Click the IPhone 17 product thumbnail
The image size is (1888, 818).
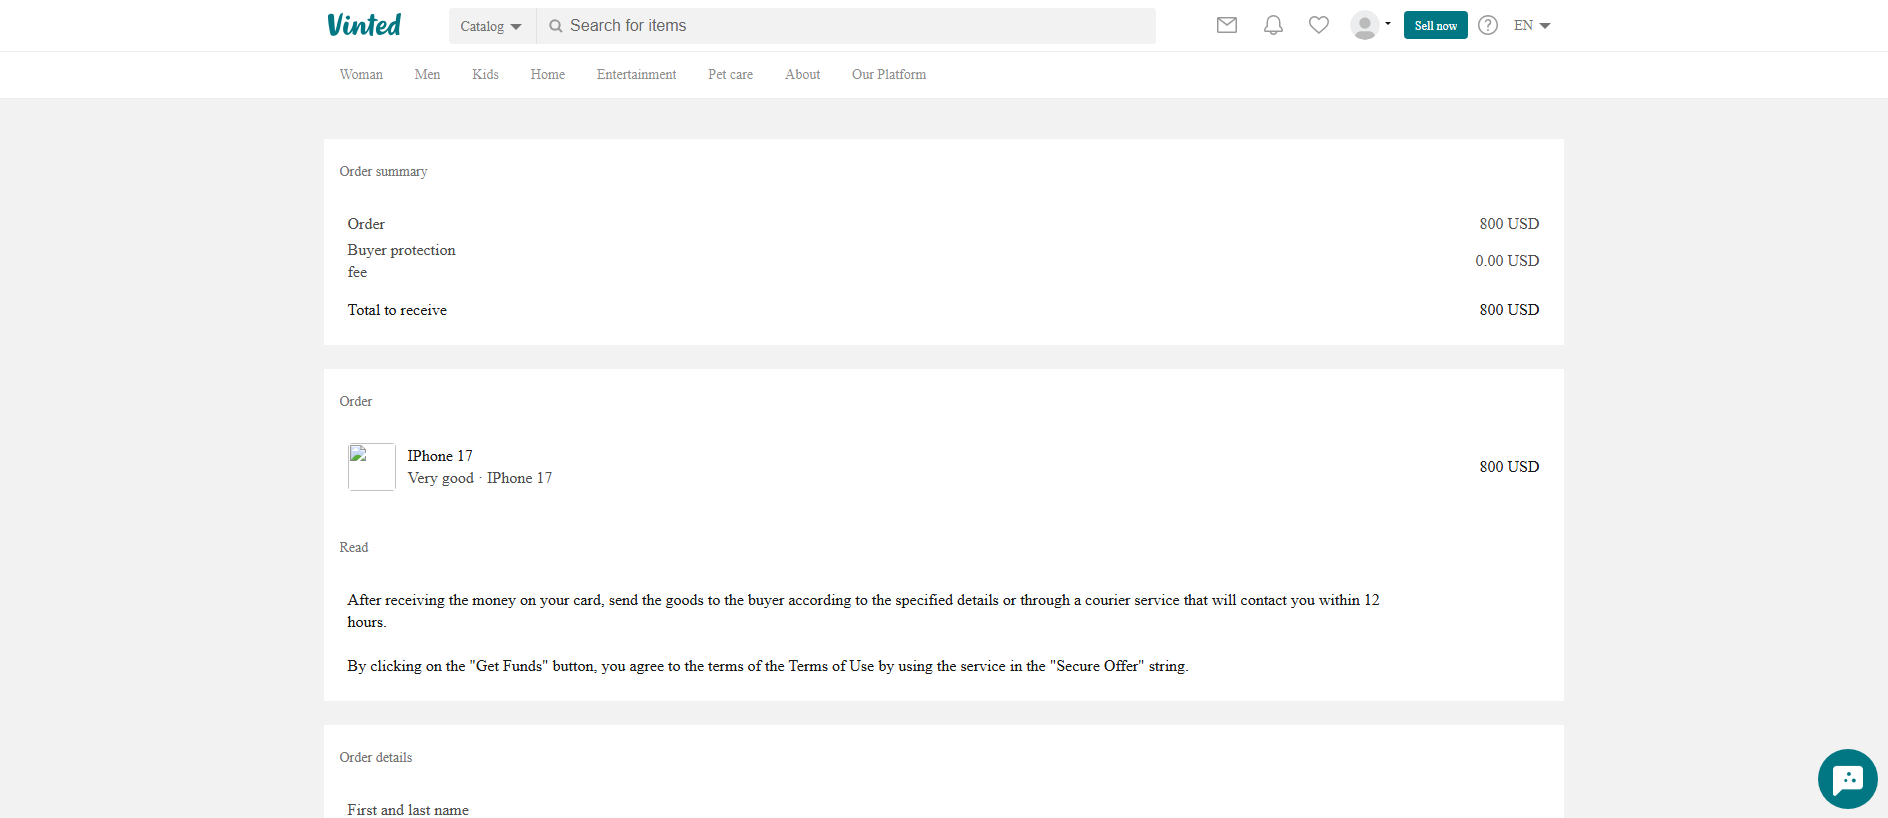(x=372, y=467)
